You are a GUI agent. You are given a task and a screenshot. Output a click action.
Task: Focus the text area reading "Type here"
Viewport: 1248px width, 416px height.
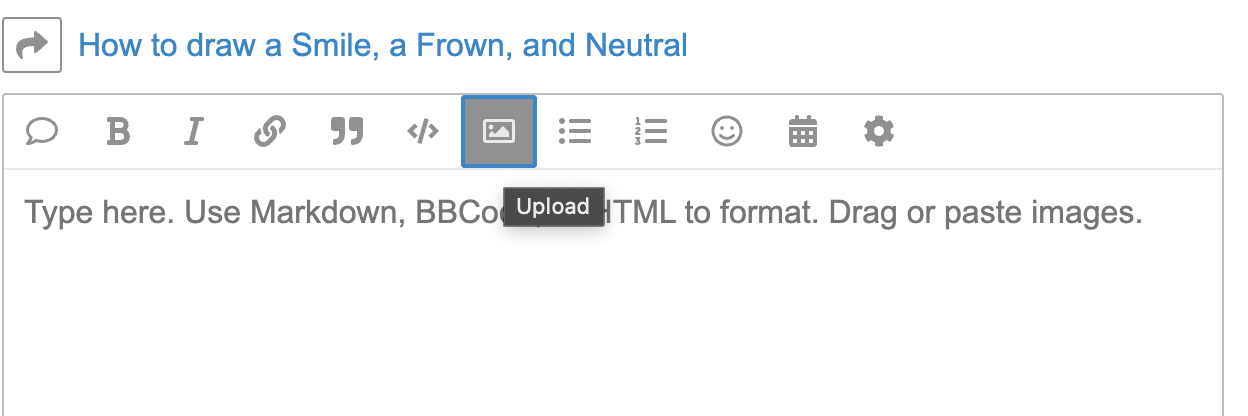coord(612,292)
